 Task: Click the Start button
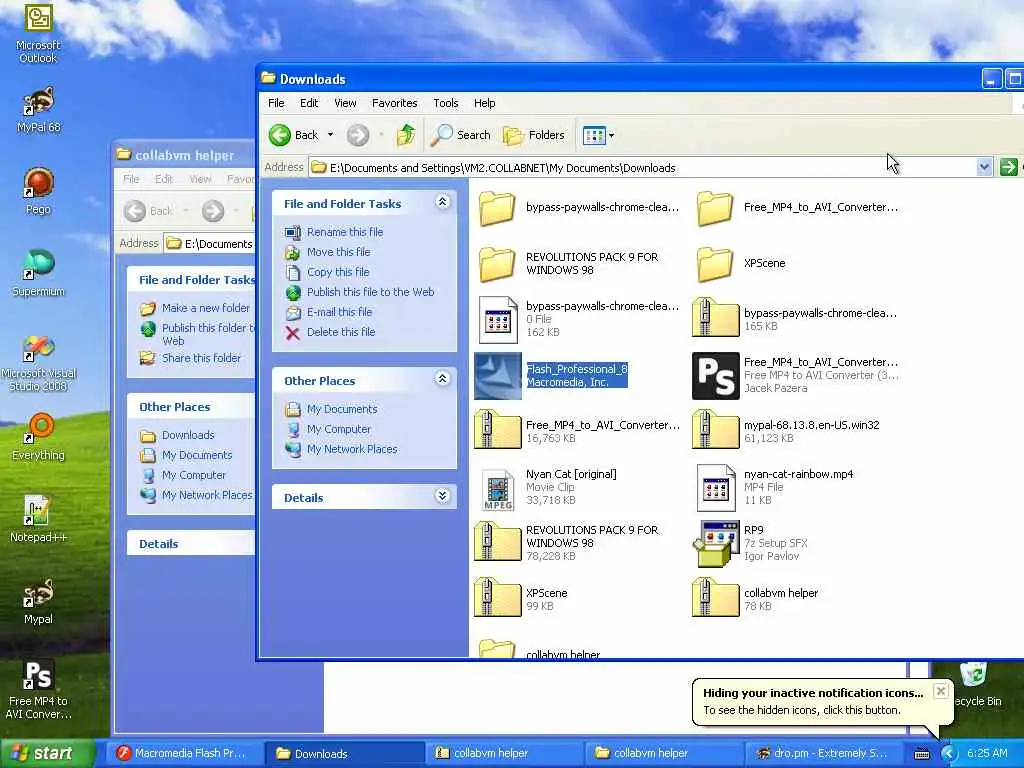click(46, 754)
